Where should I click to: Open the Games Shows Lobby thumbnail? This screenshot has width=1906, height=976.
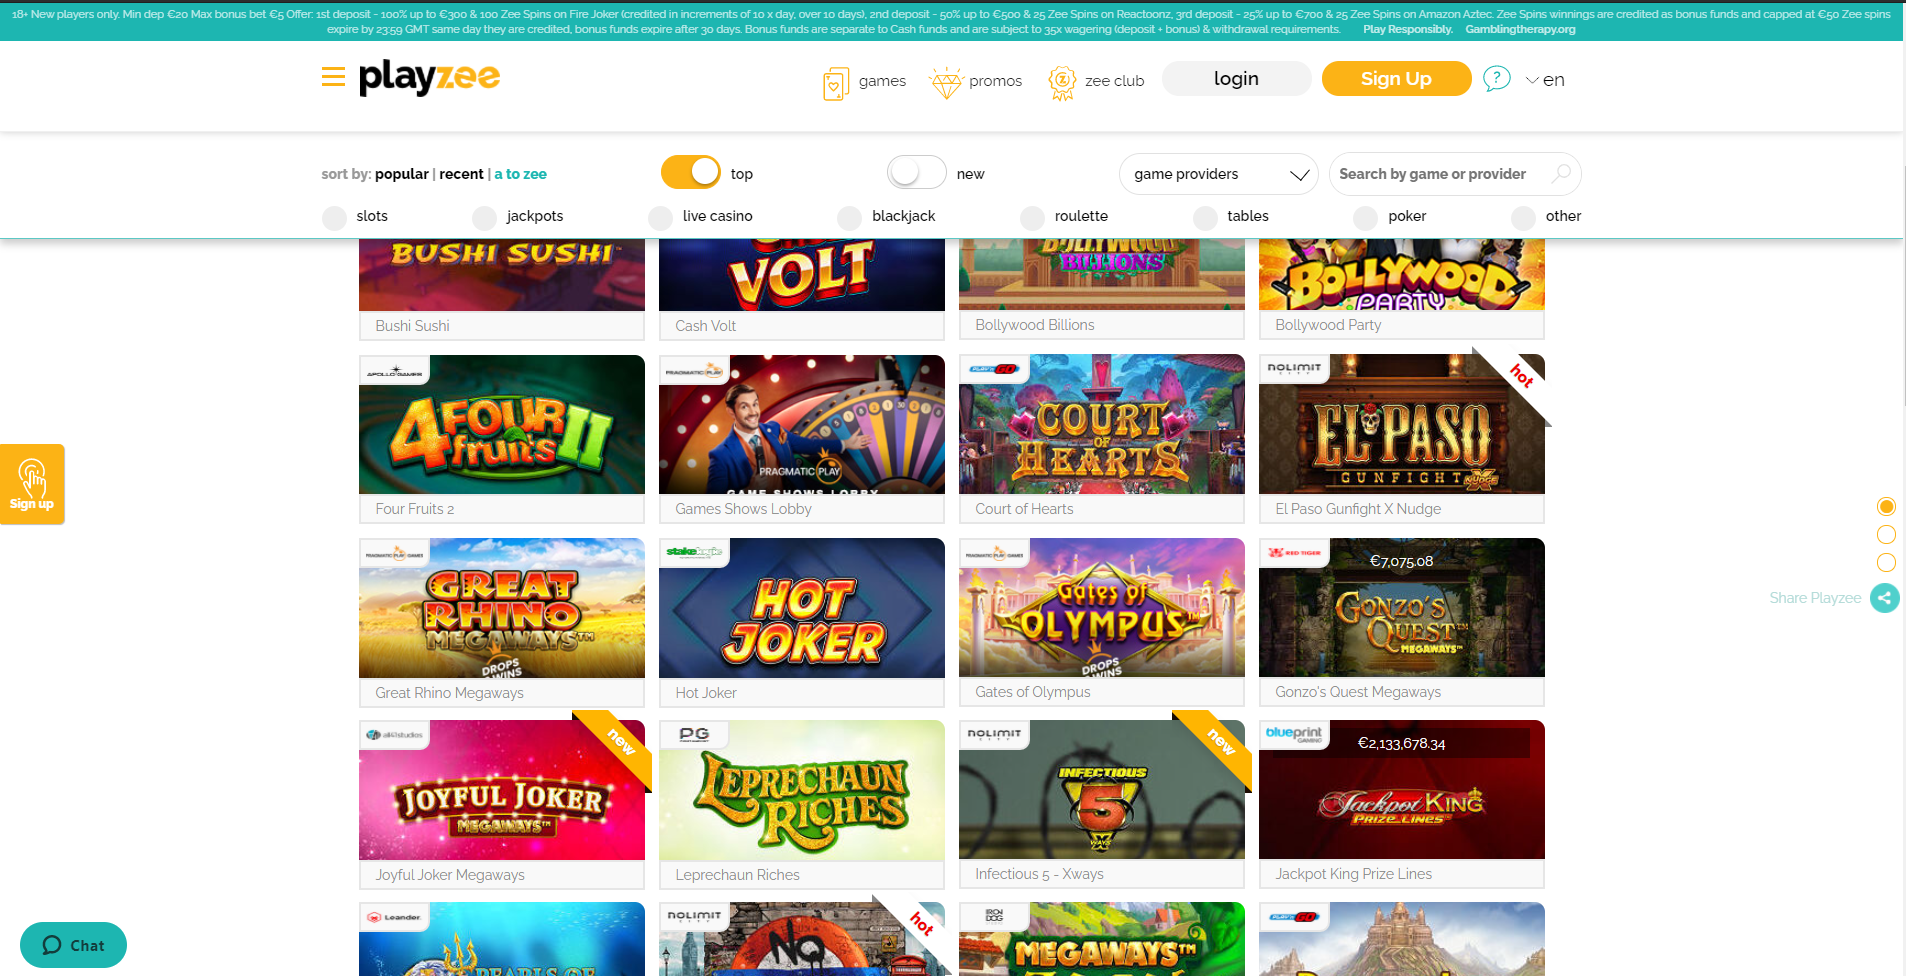click(x=802, y=424)
